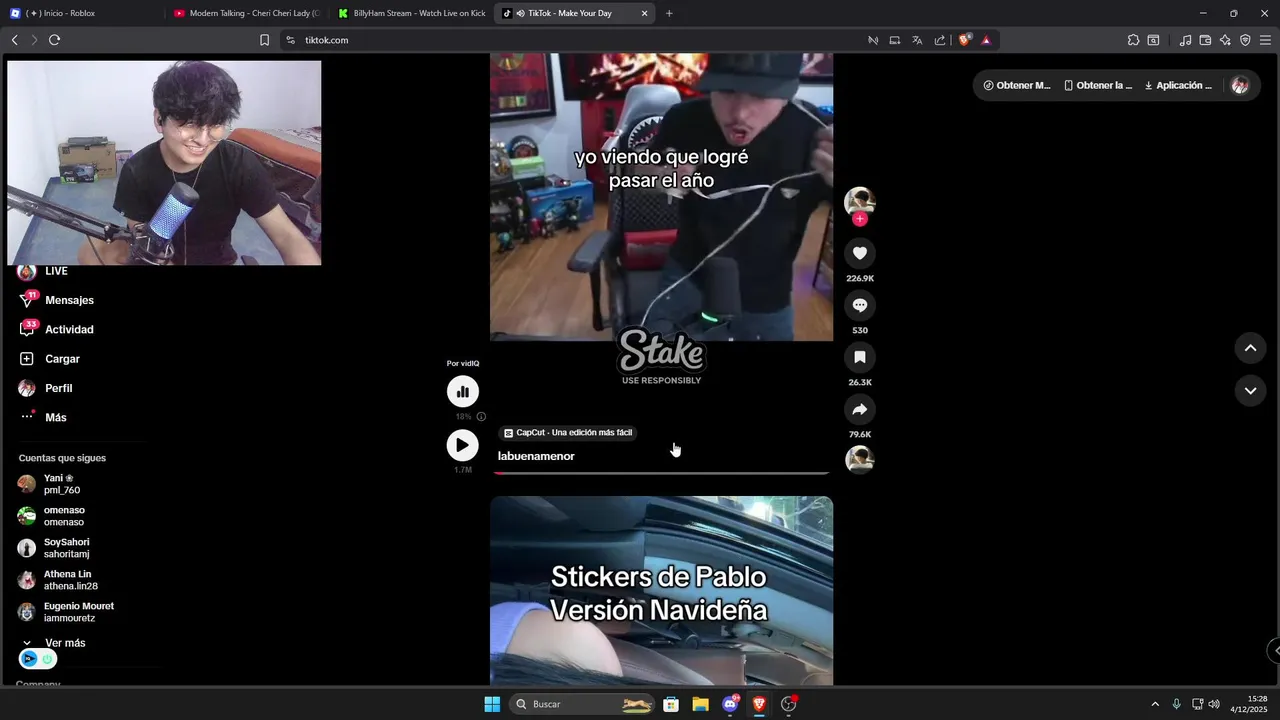Open a new browser tab

(669, 13)
